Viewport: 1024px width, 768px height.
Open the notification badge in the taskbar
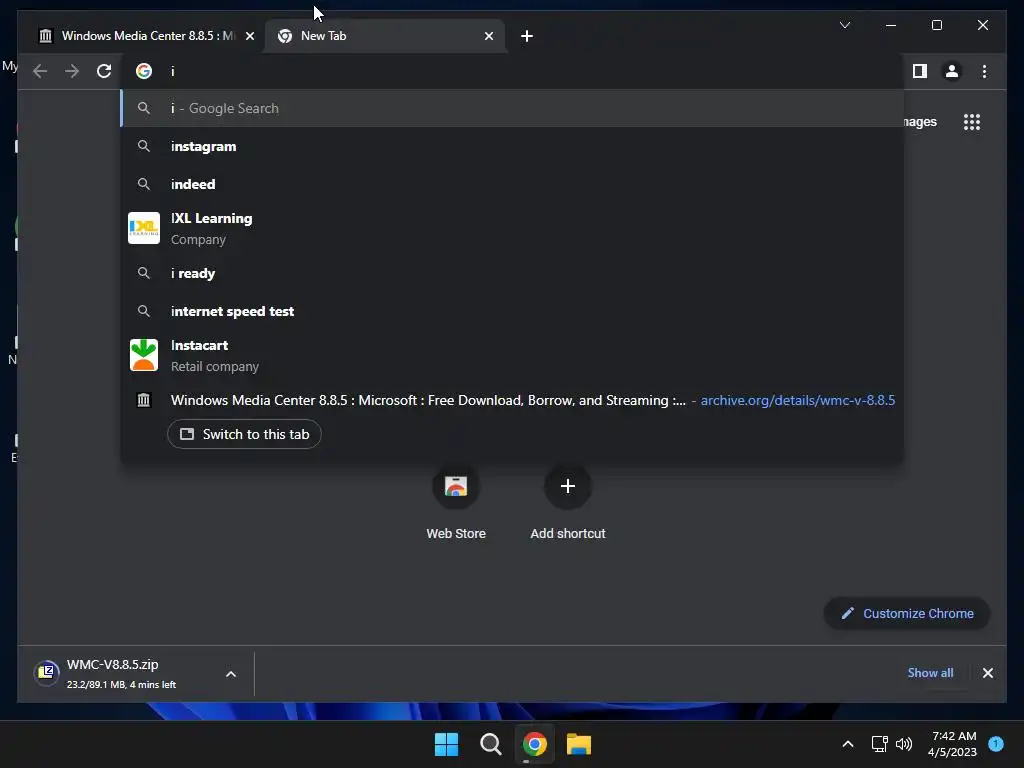tap(996, 743)
